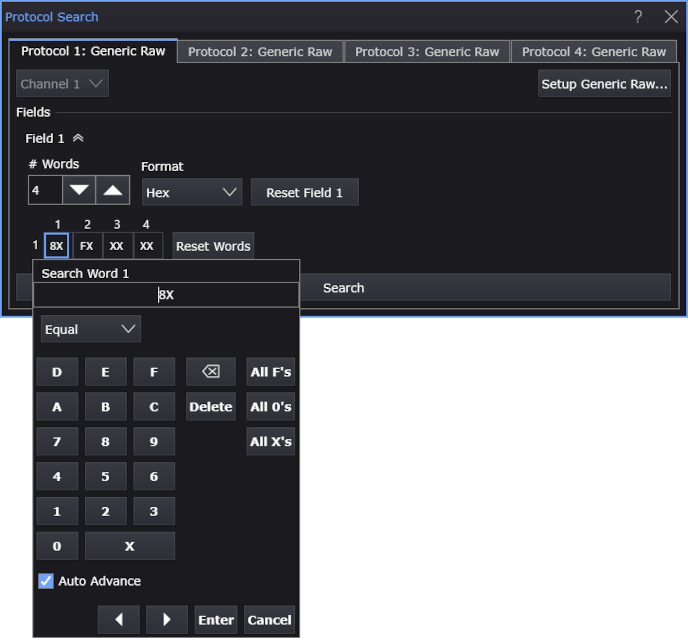Disable the Auto Advance checkbox

(46, 581)
